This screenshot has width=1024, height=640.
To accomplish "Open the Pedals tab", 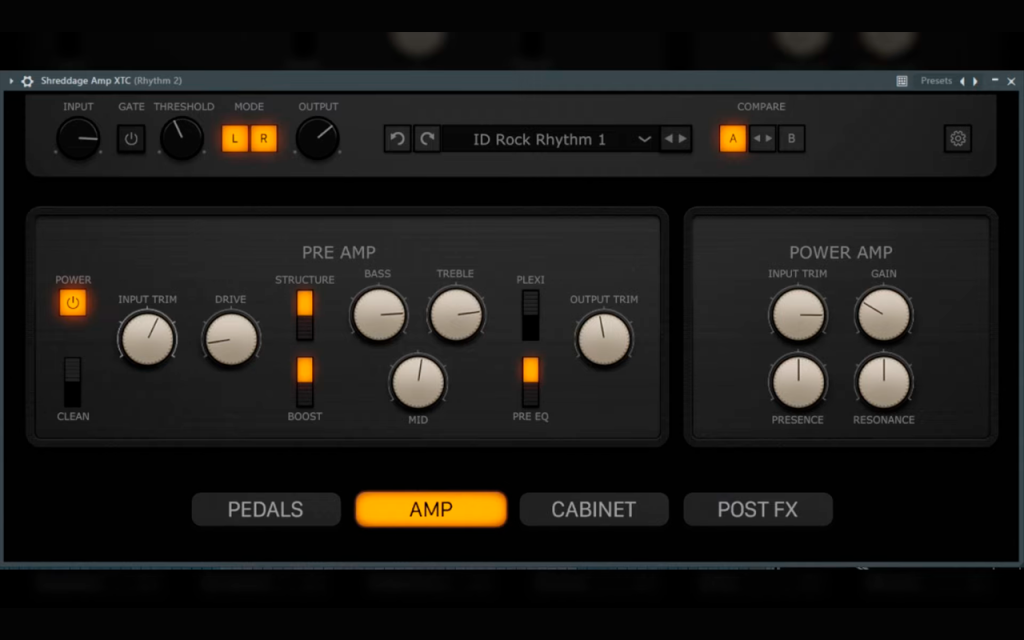I will 266,509.
